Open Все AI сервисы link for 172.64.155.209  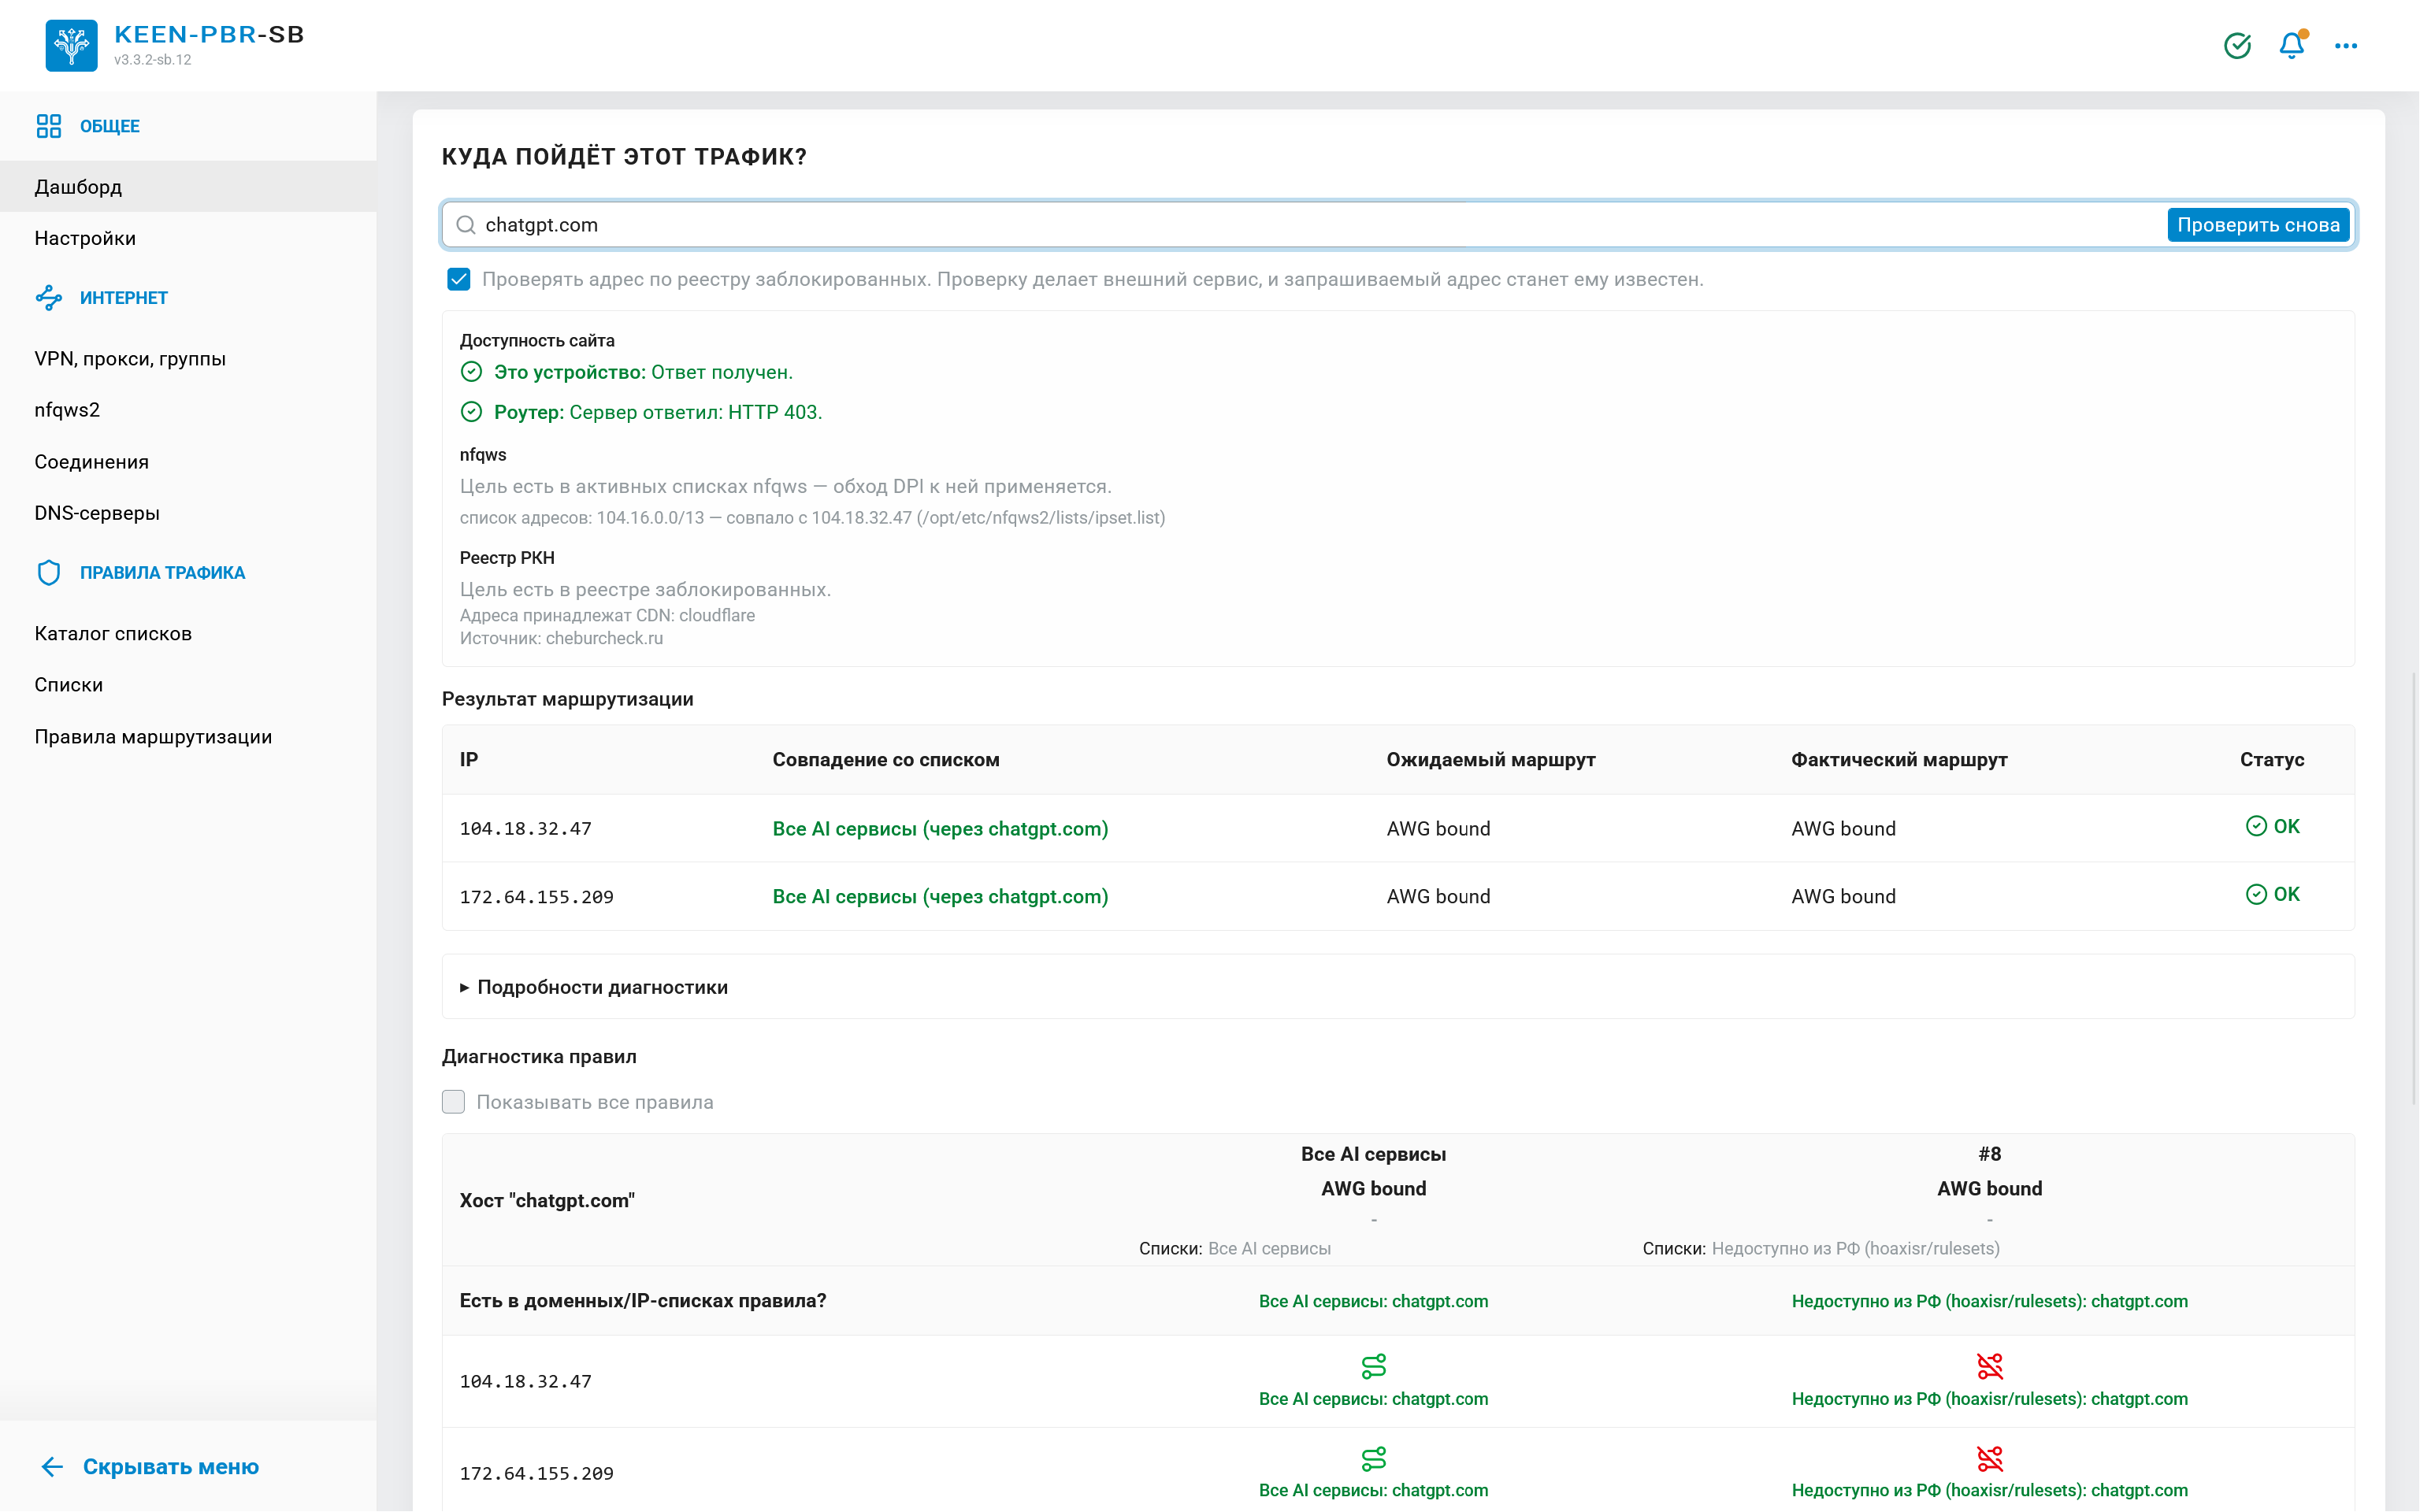[940, 897]
